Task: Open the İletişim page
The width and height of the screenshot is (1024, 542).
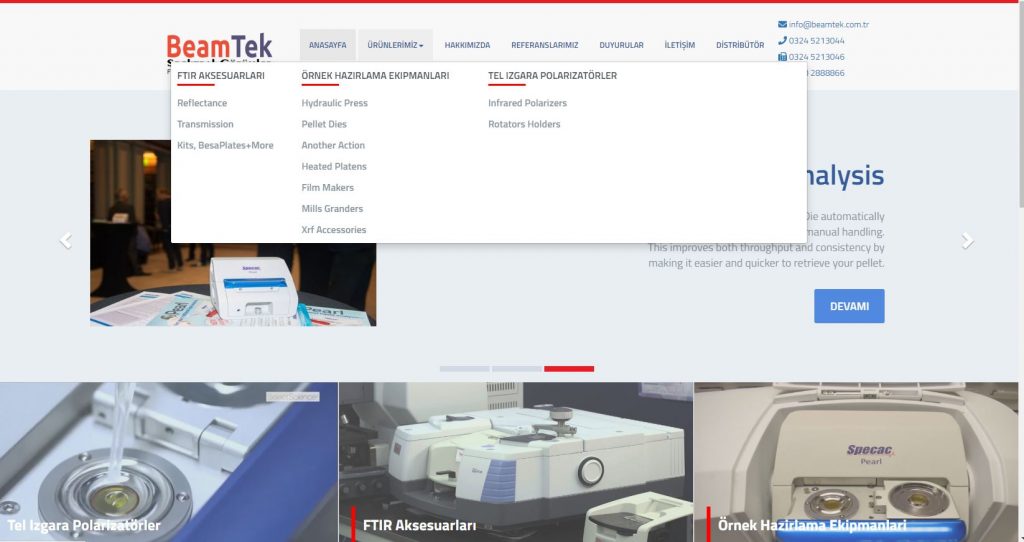Action: coord(679,45)
